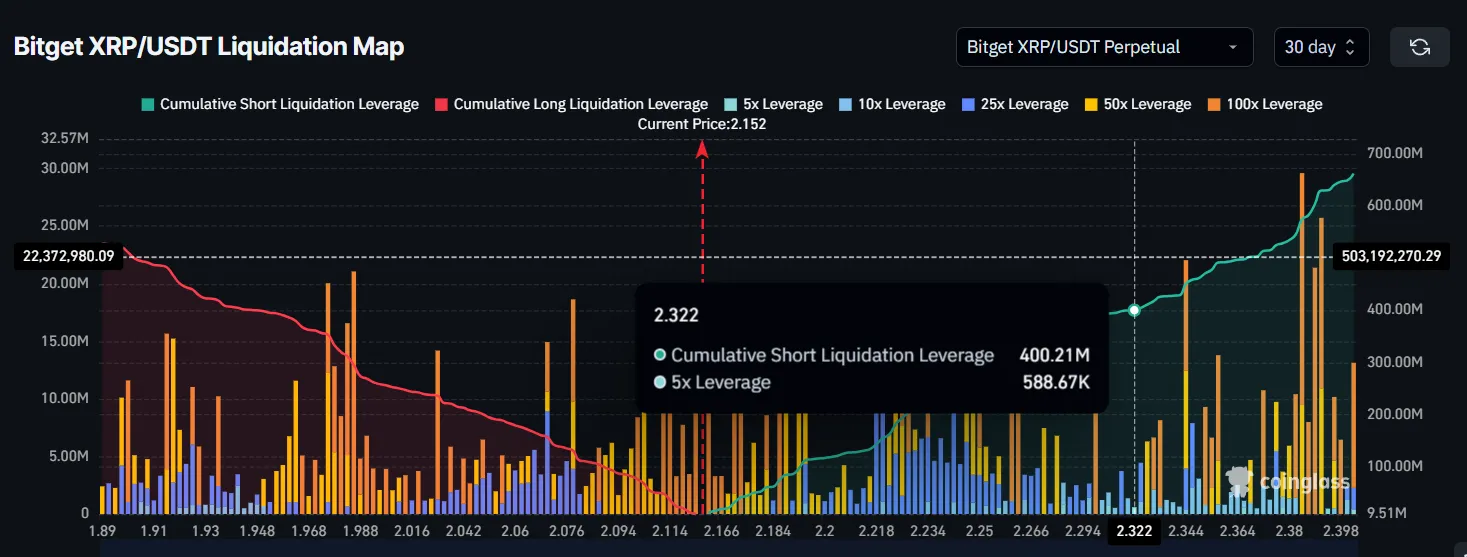The image size is (1467, 557).
Task: Click the 50x Leverage yellow legend icon
Action: click(x=1090, y=104)
